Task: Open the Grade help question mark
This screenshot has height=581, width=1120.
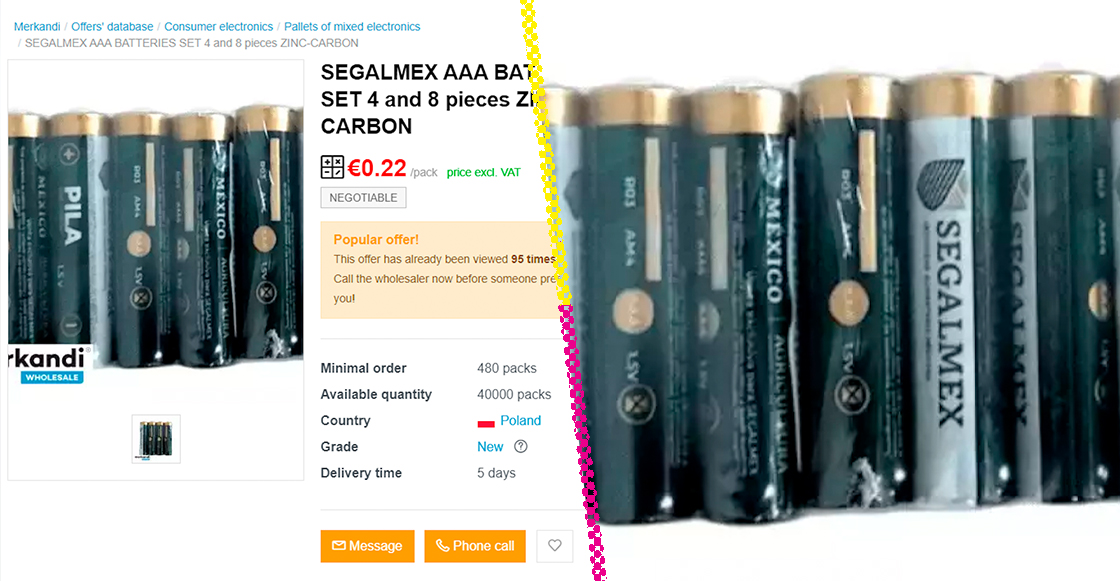Action: tap(521, 447)
